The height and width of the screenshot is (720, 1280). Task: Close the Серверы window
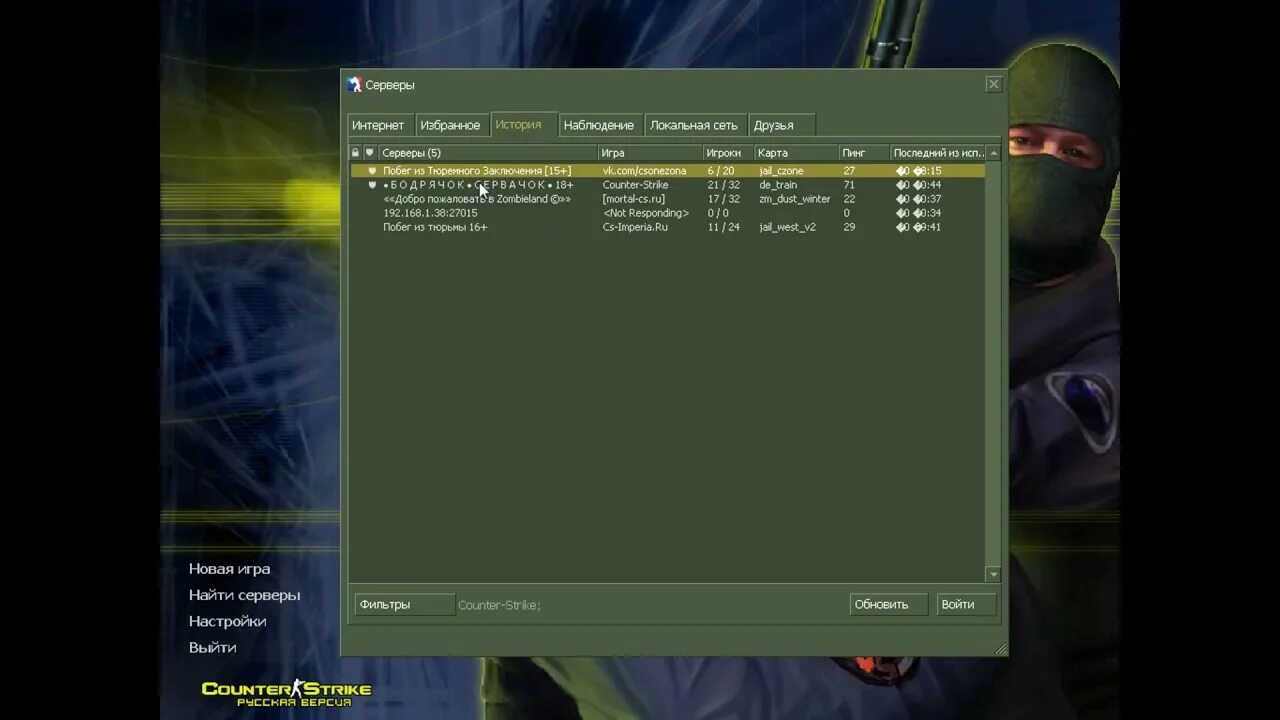pos(993,84)
